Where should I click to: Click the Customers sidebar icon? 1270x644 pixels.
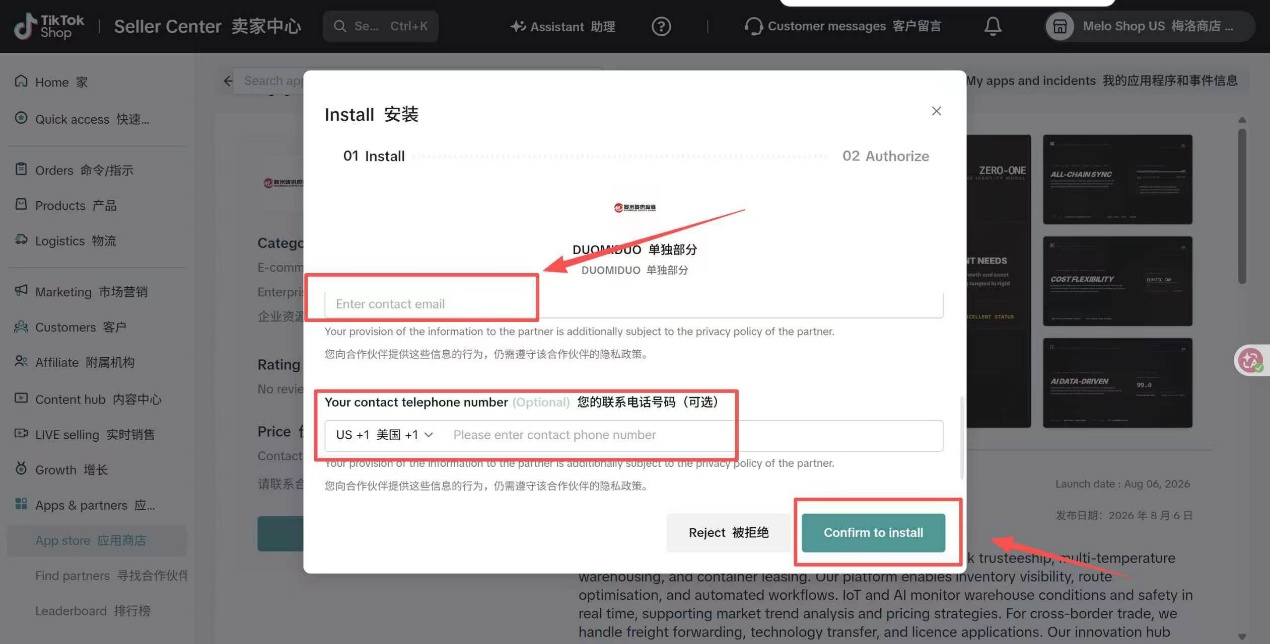point(21,327)
